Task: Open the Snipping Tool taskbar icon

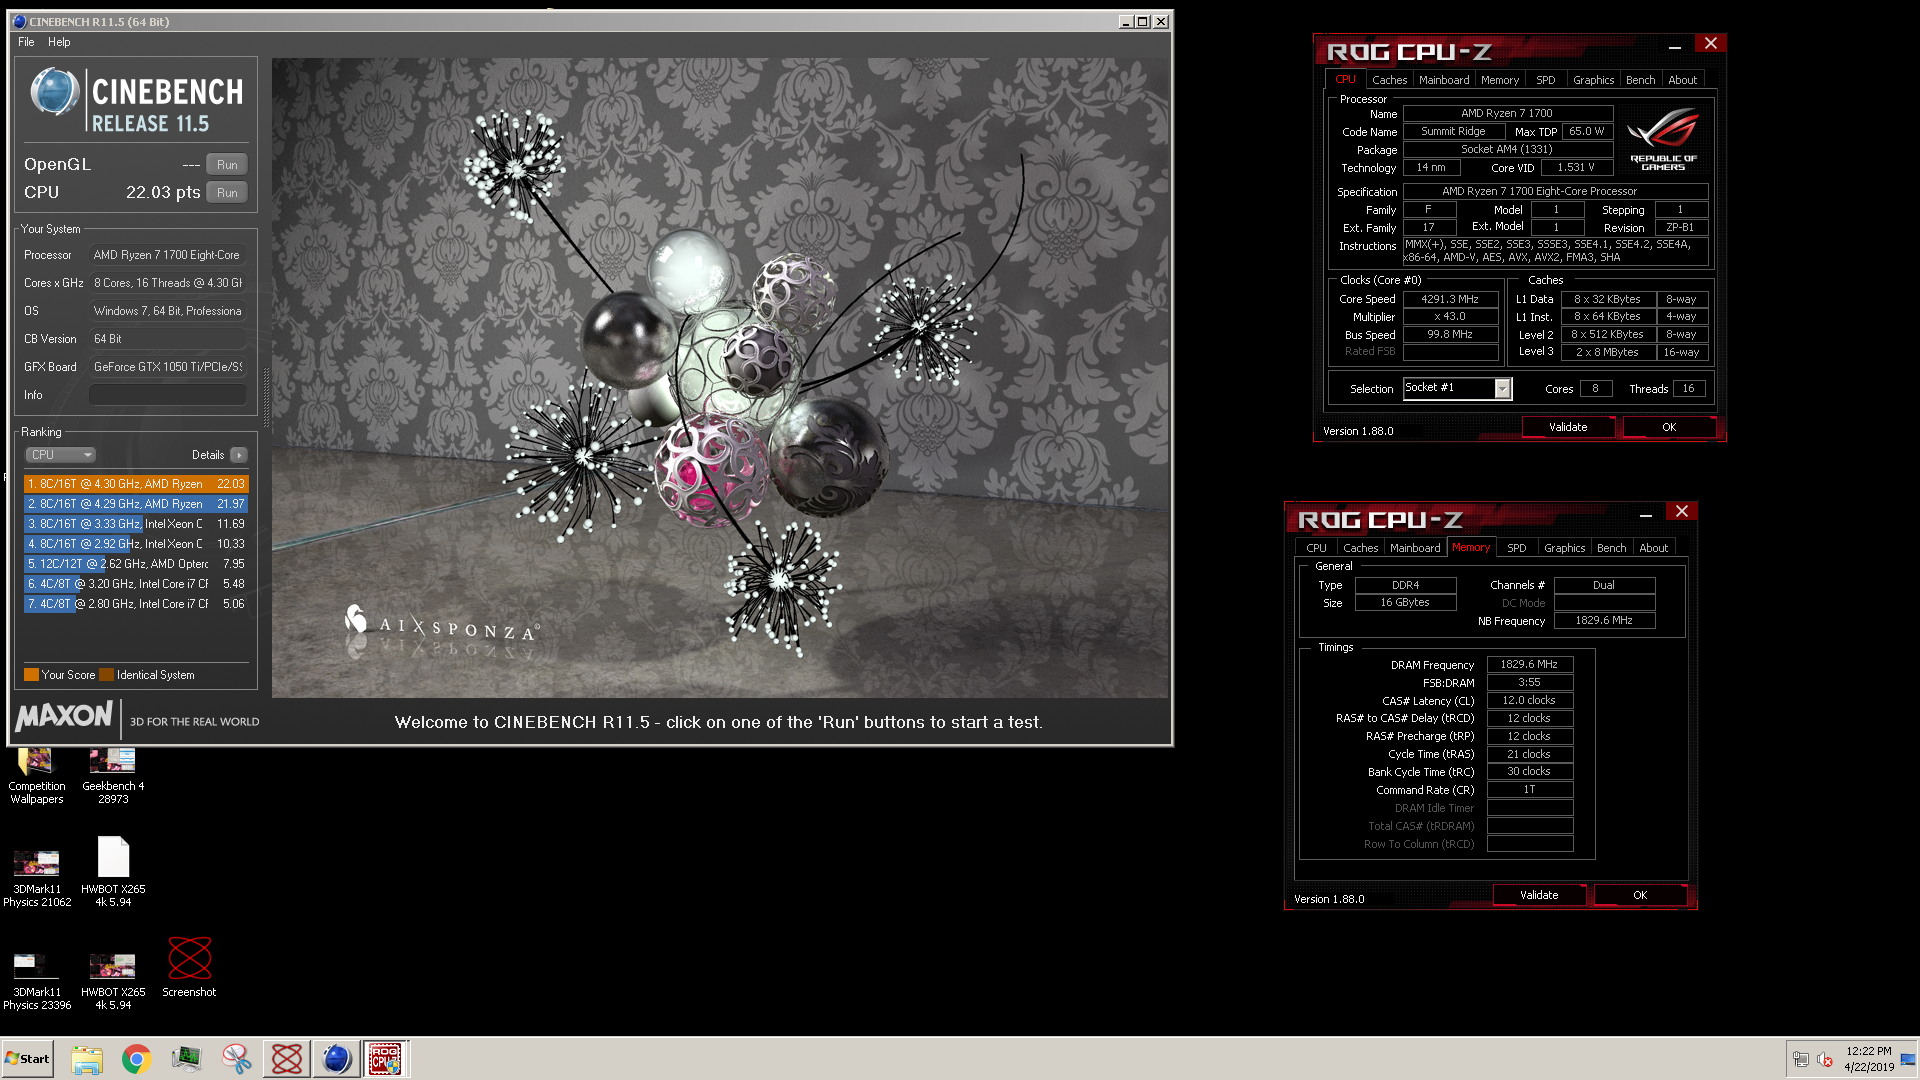Action: coord(236,1059)
